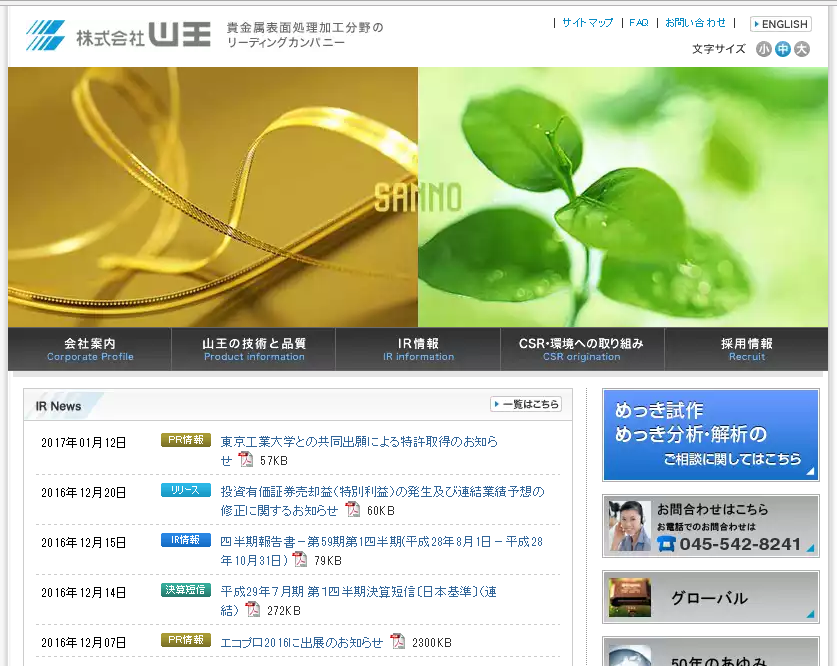837x666 pixels.
Task: Open グローバル banner
Action: pos(710,597)
